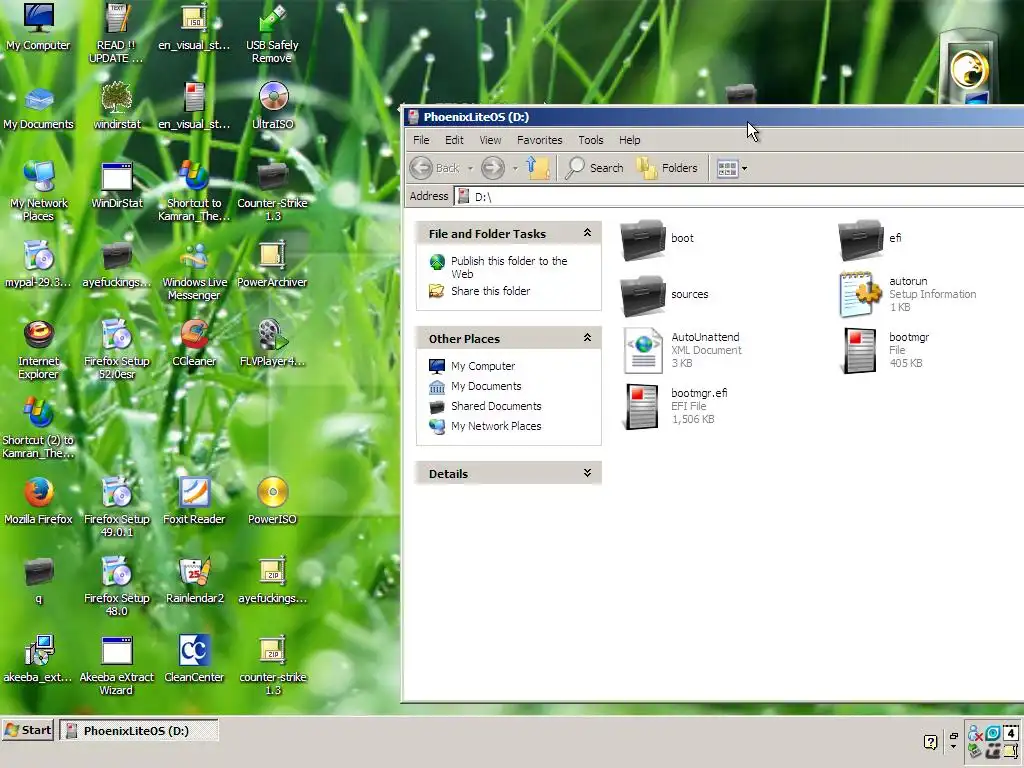Click the address bar showing D:\
1024x768 pixels.
(x=738, y=197)
